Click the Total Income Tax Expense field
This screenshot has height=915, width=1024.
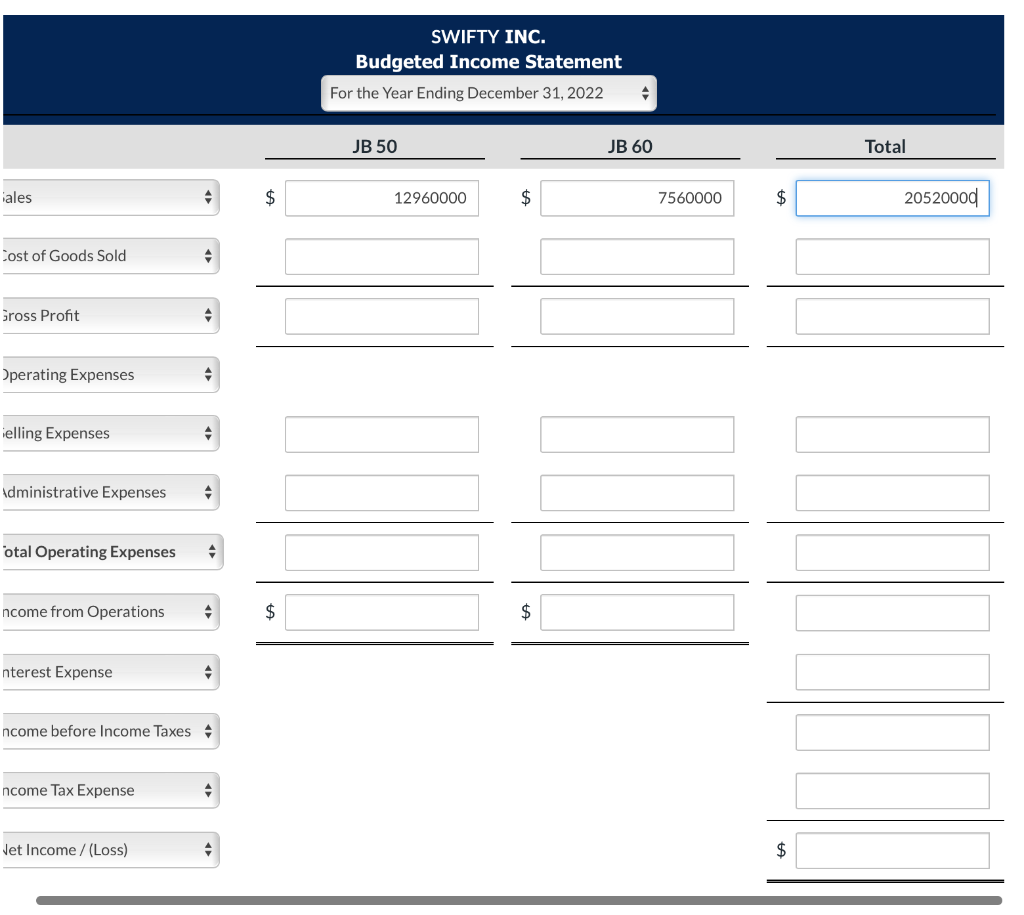(893, 791)
